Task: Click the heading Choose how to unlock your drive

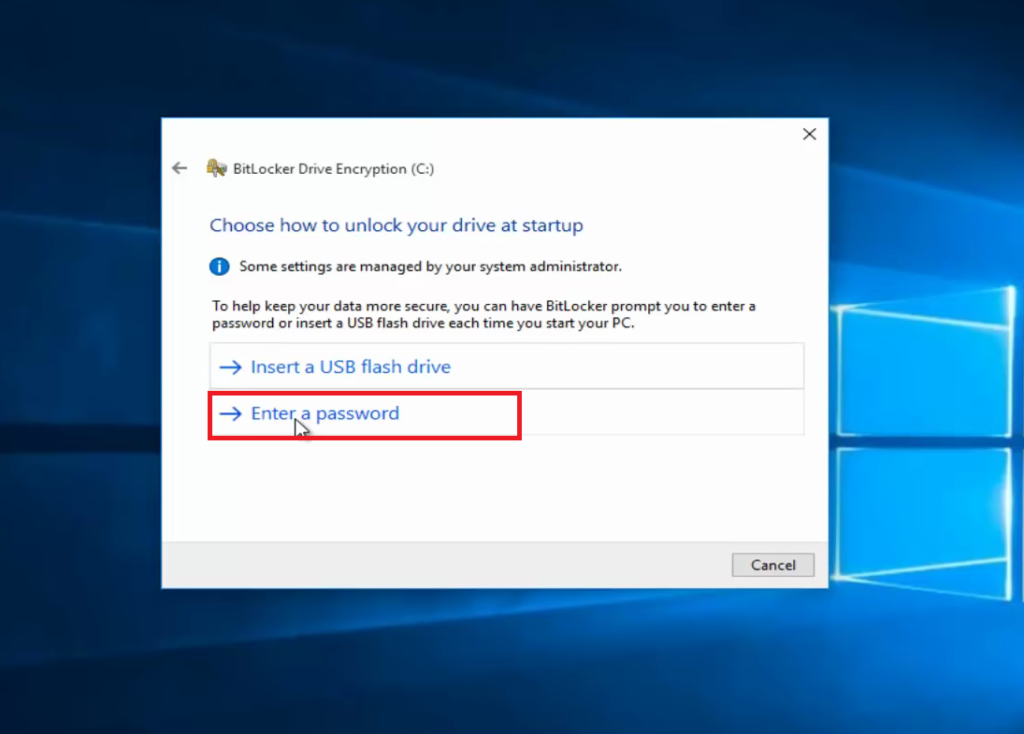Action: [x=396, y=225]
